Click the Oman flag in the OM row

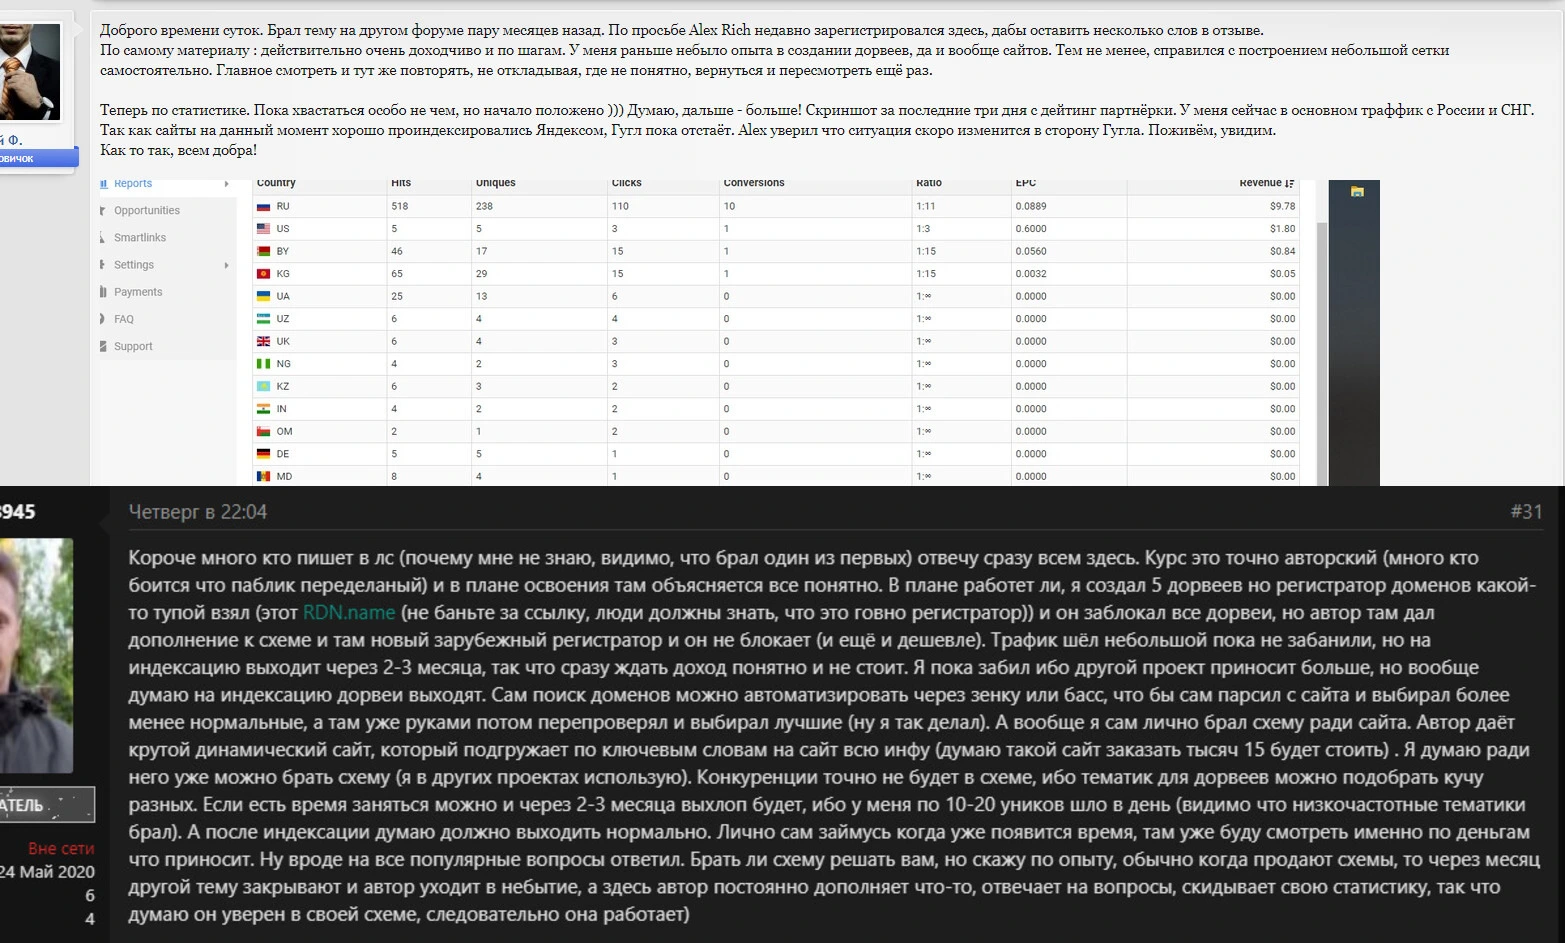[263, 431]
